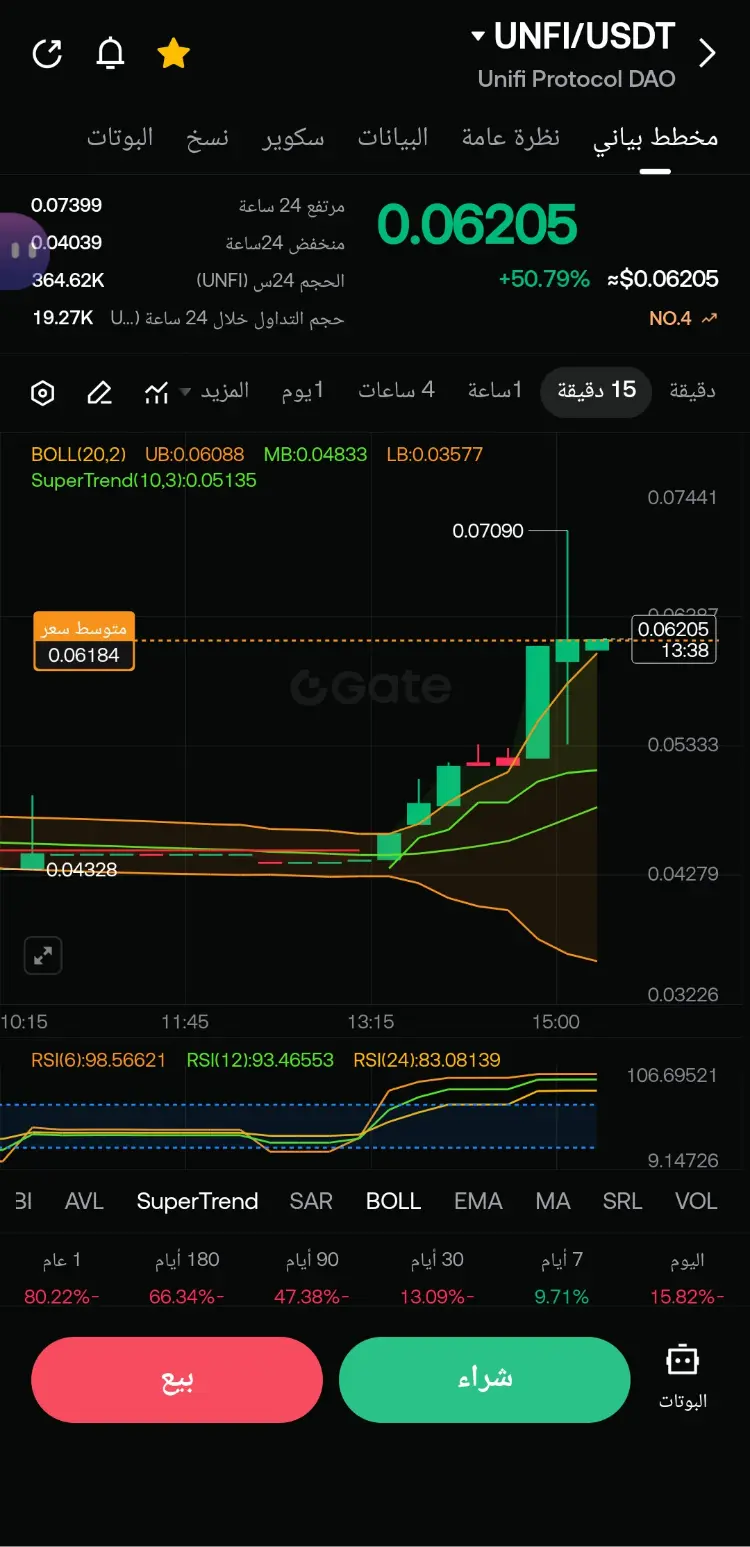750x1547 pixels.
Task: Tap the green شراء buy button
Action: pyautogui.click(x=485, y=1379)
